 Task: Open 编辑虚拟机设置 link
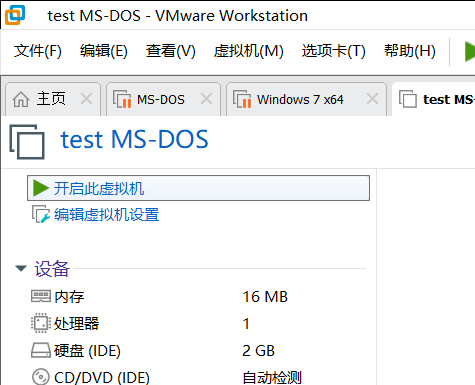[106, 215]
